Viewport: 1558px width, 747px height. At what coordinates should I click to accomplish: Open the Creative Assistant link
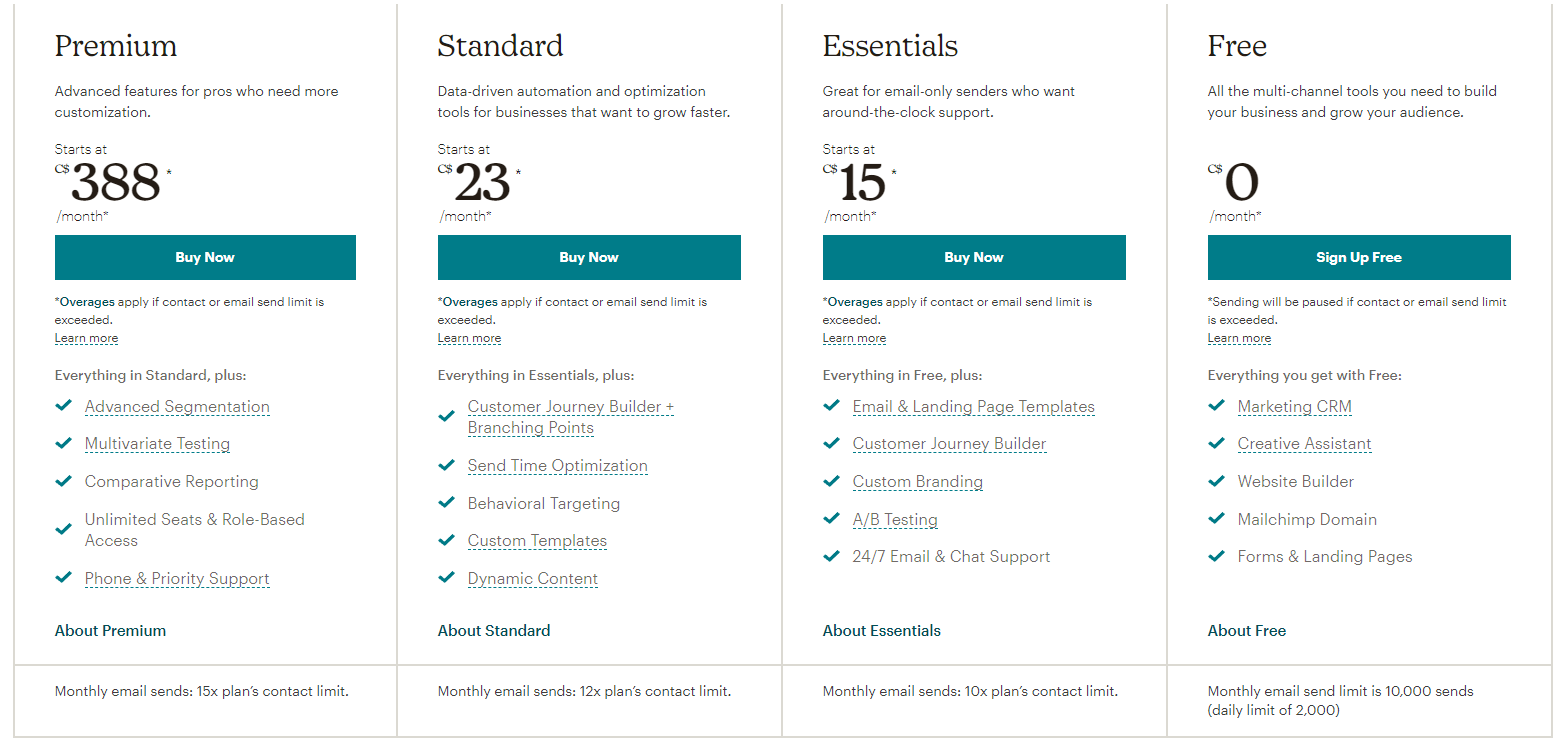(1305, 444)
